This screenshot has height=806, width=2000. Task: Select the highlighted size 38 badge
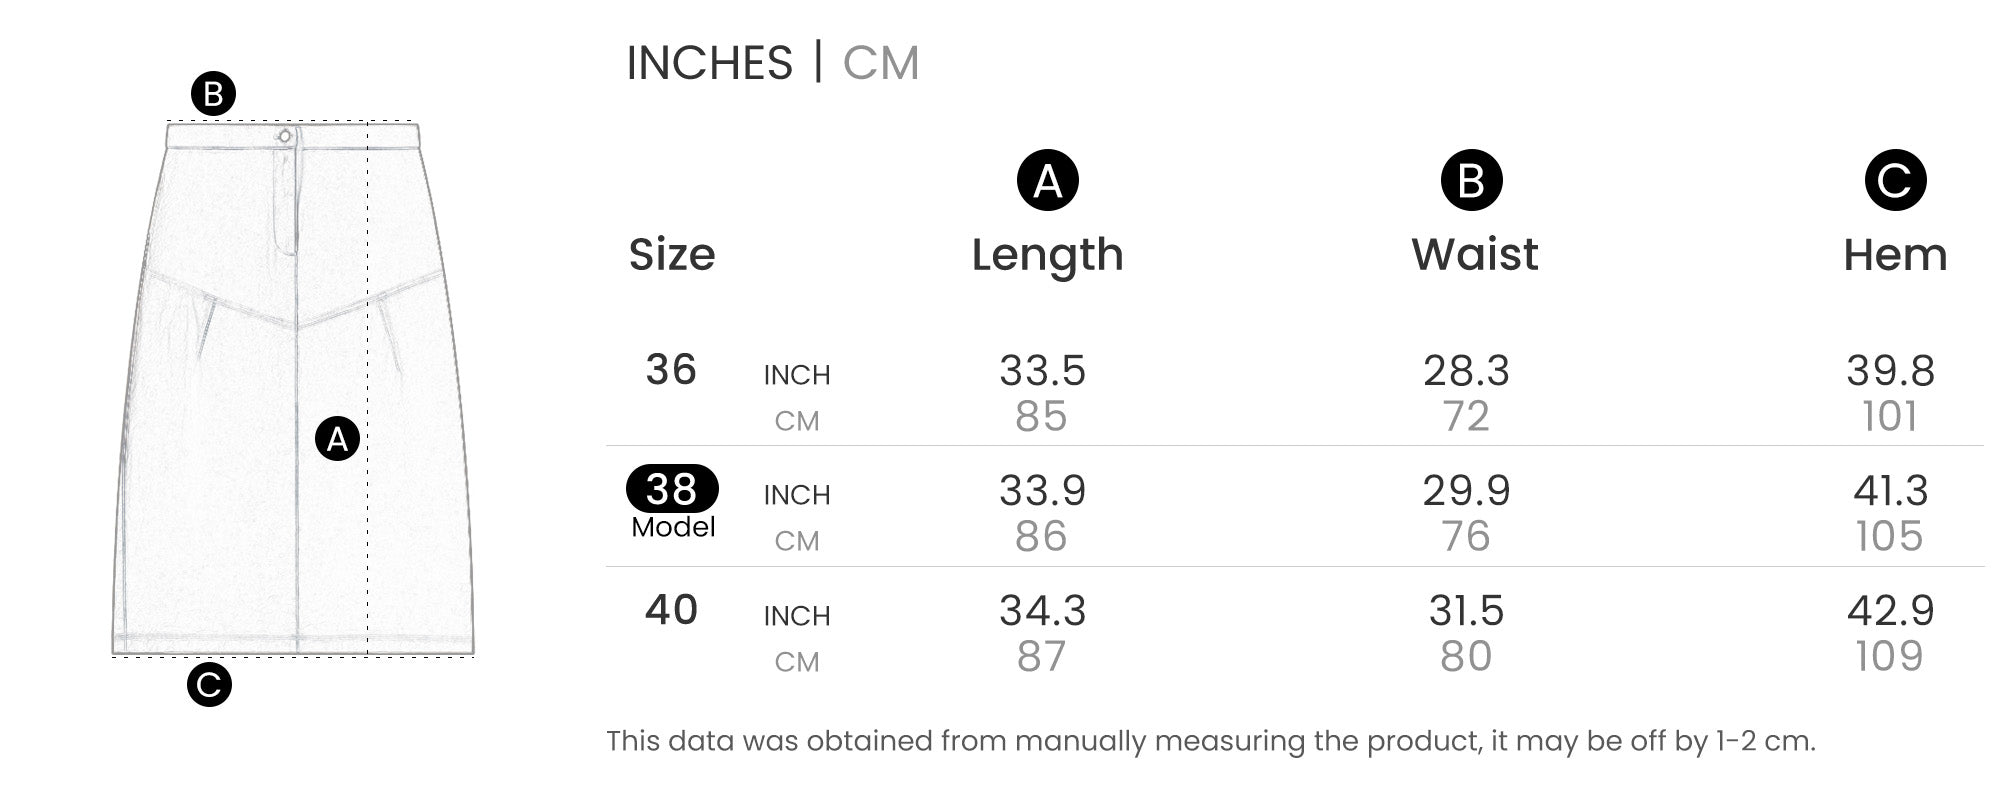[672, 489]
